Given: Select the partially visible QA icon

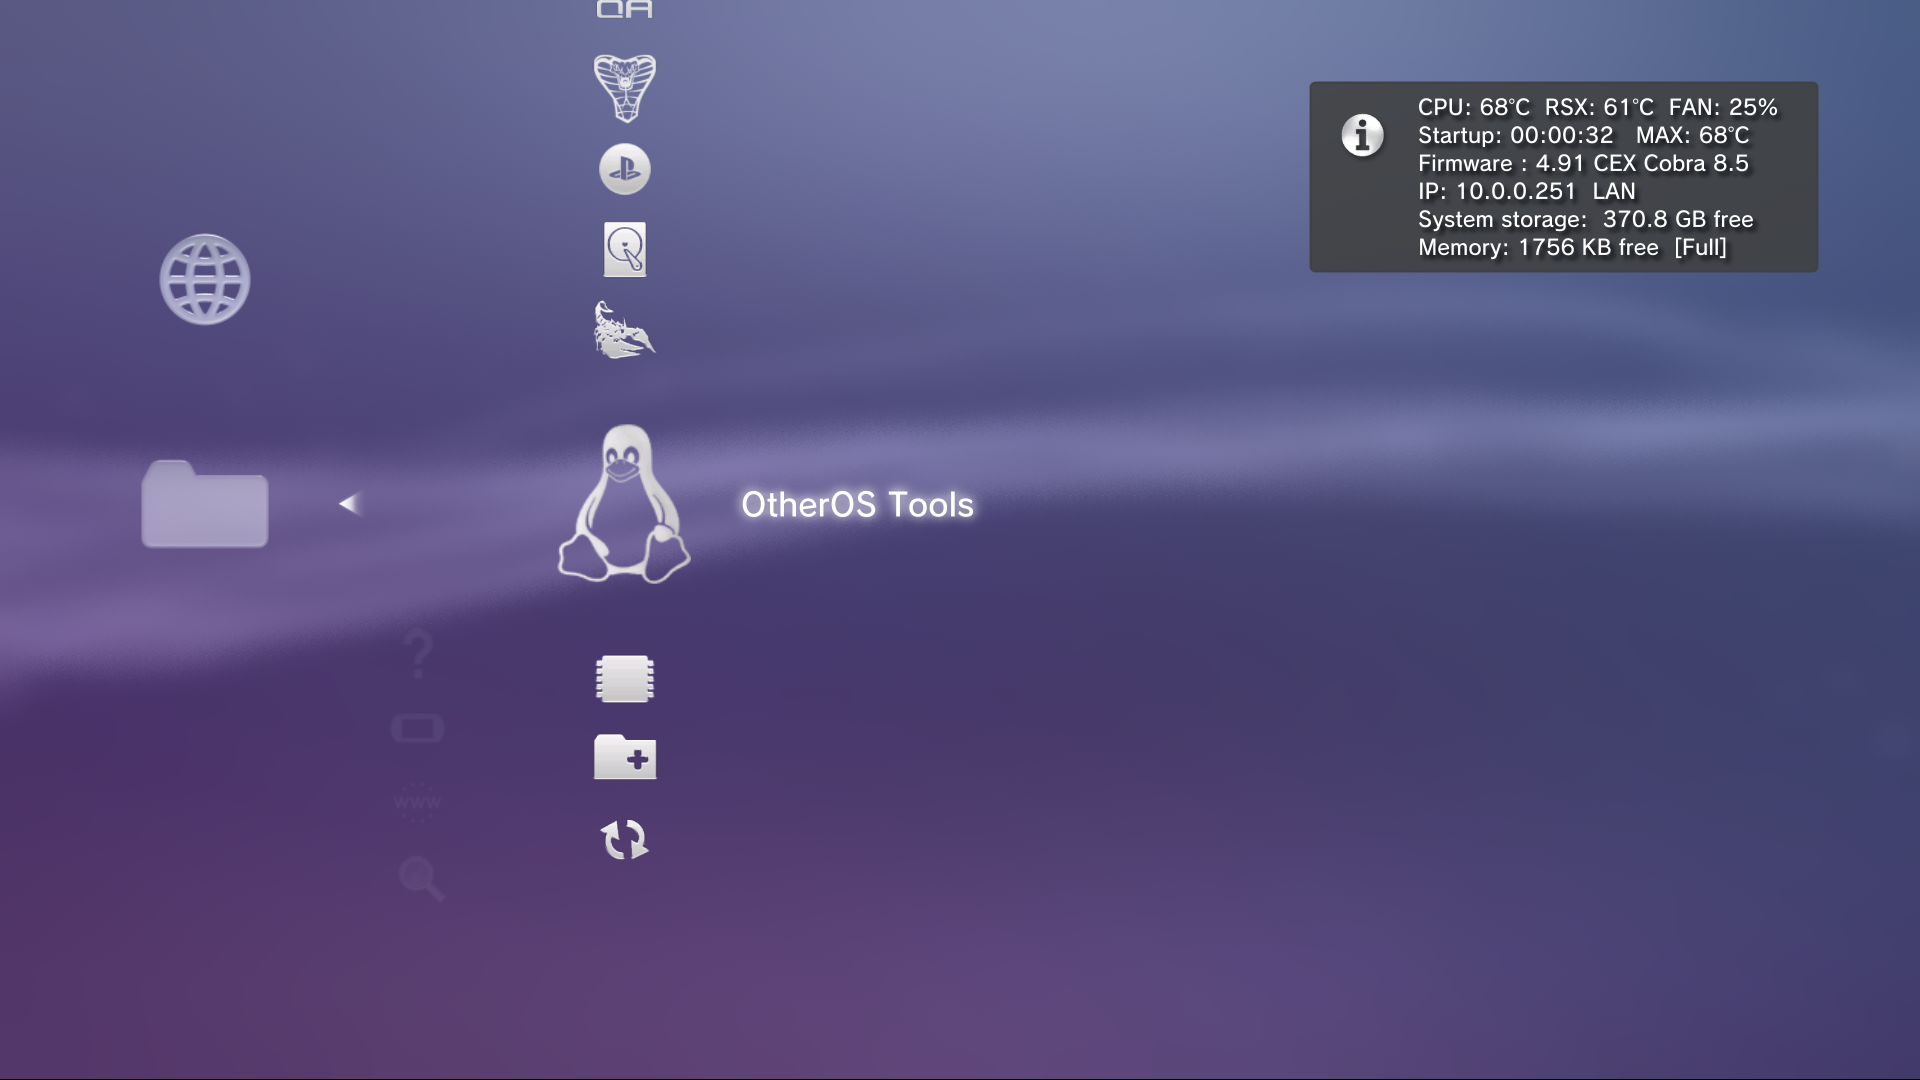Looking at the screenshot, I should click(x=625, y=9).
